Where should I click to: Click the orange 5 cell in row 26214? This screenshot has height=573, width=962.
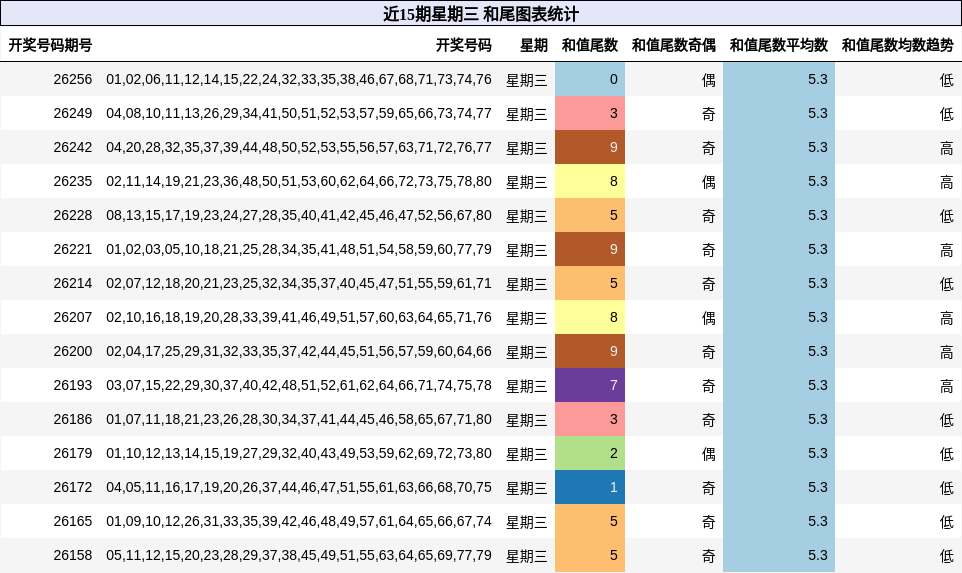pos(590,283)
